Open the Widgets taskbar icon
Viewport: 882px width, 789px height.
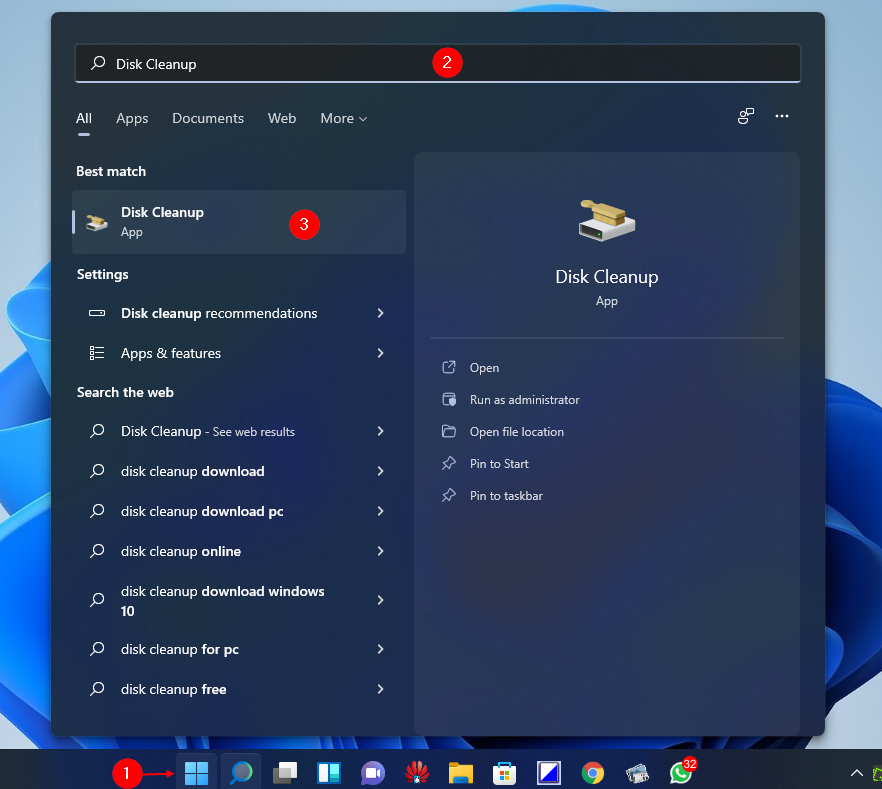[329, 773]
